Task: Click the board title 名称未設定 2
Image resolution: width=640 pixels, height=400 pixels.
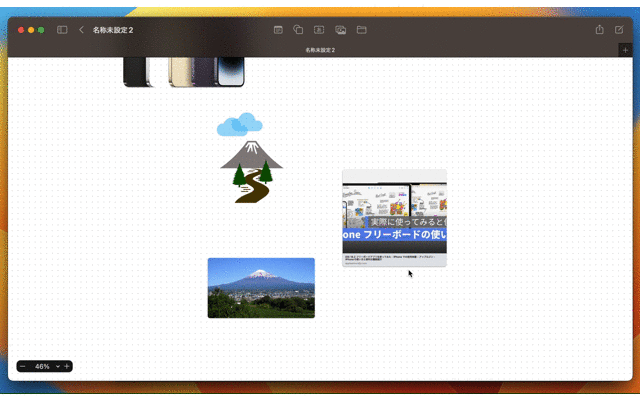Action: click(113, 30)
